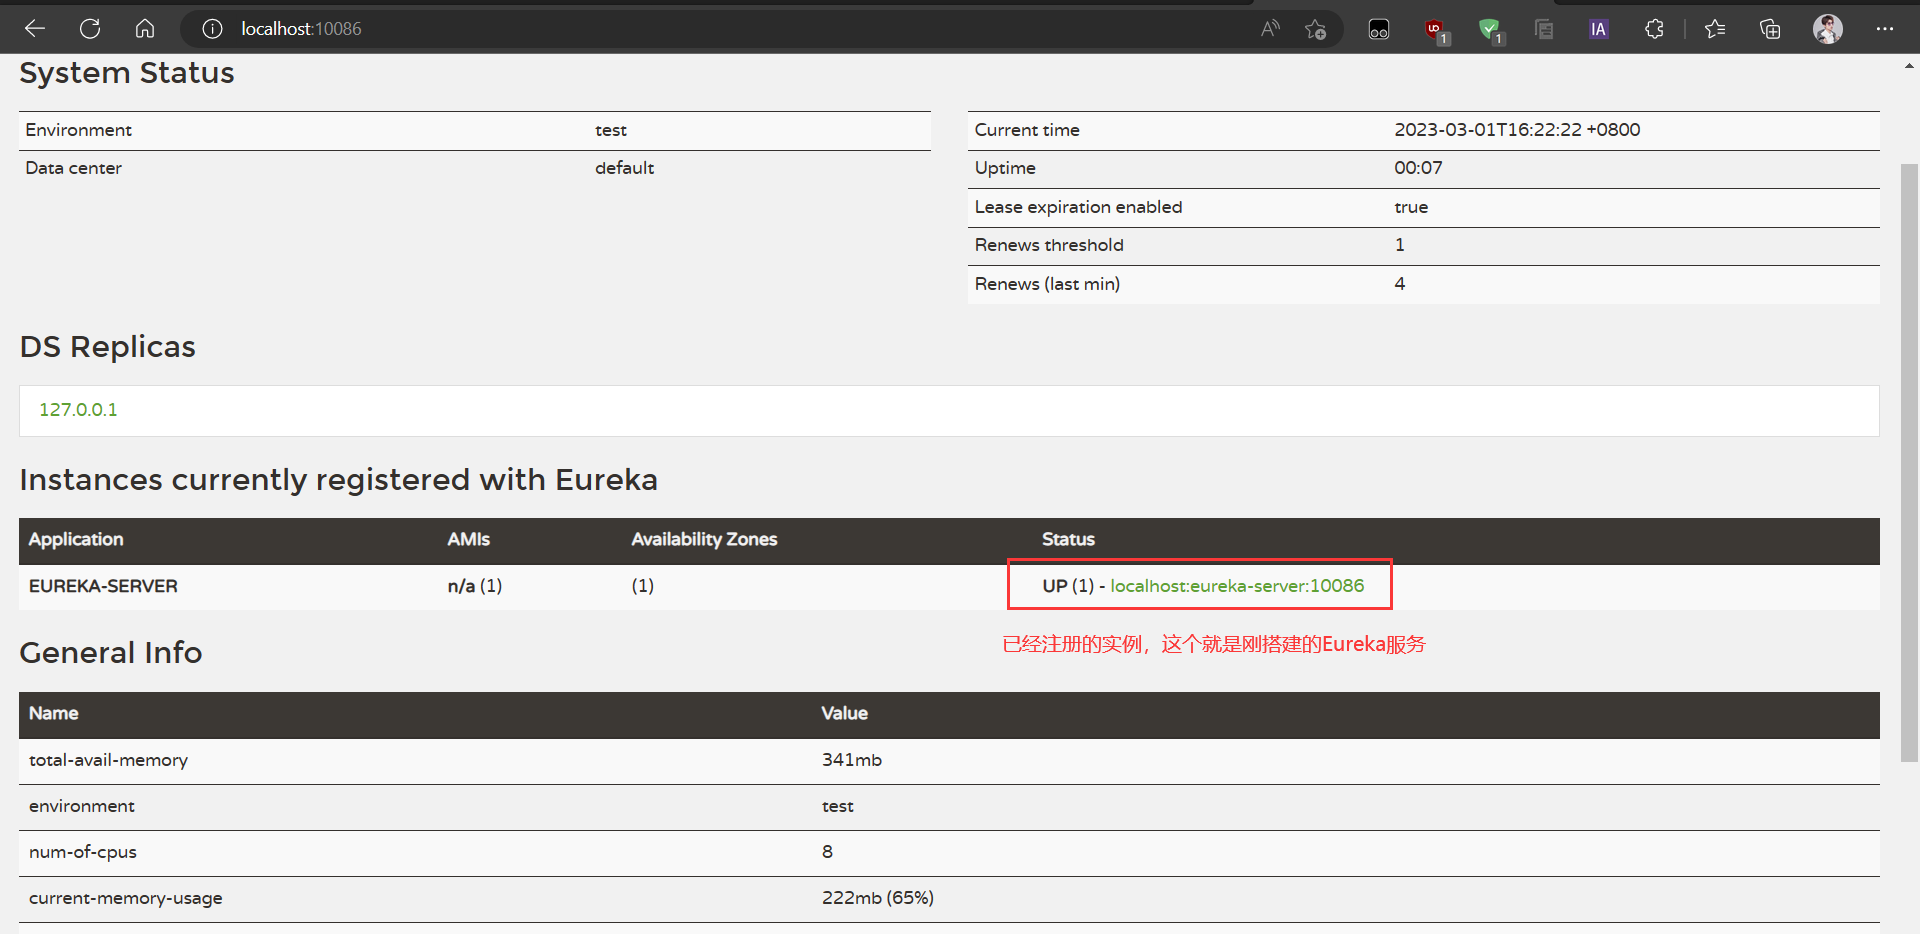Open the uBlock Origin extension
The image size is (1920, 934).
click(1436, 31)
